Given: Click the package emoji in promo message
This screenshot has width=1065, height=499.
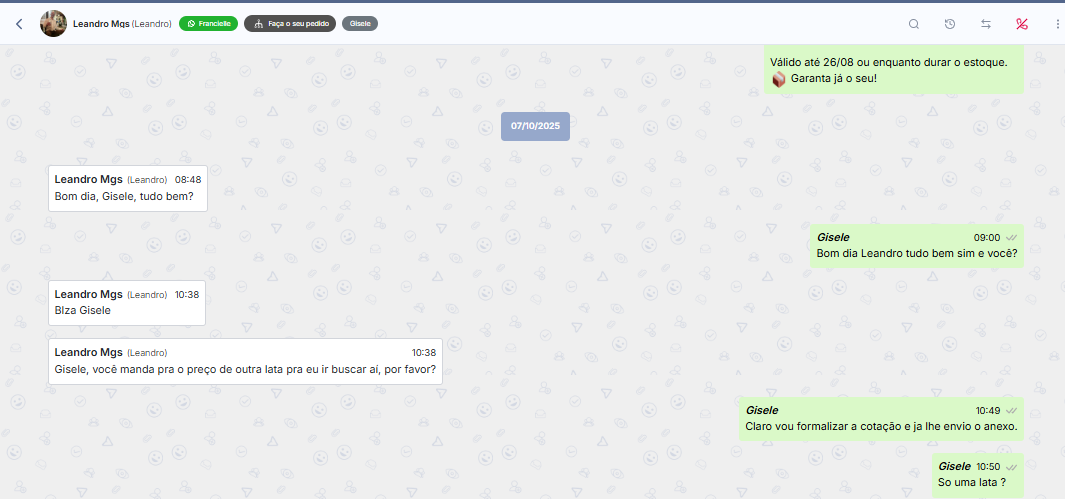Looking at the screenshot, I should pos(778,78).
